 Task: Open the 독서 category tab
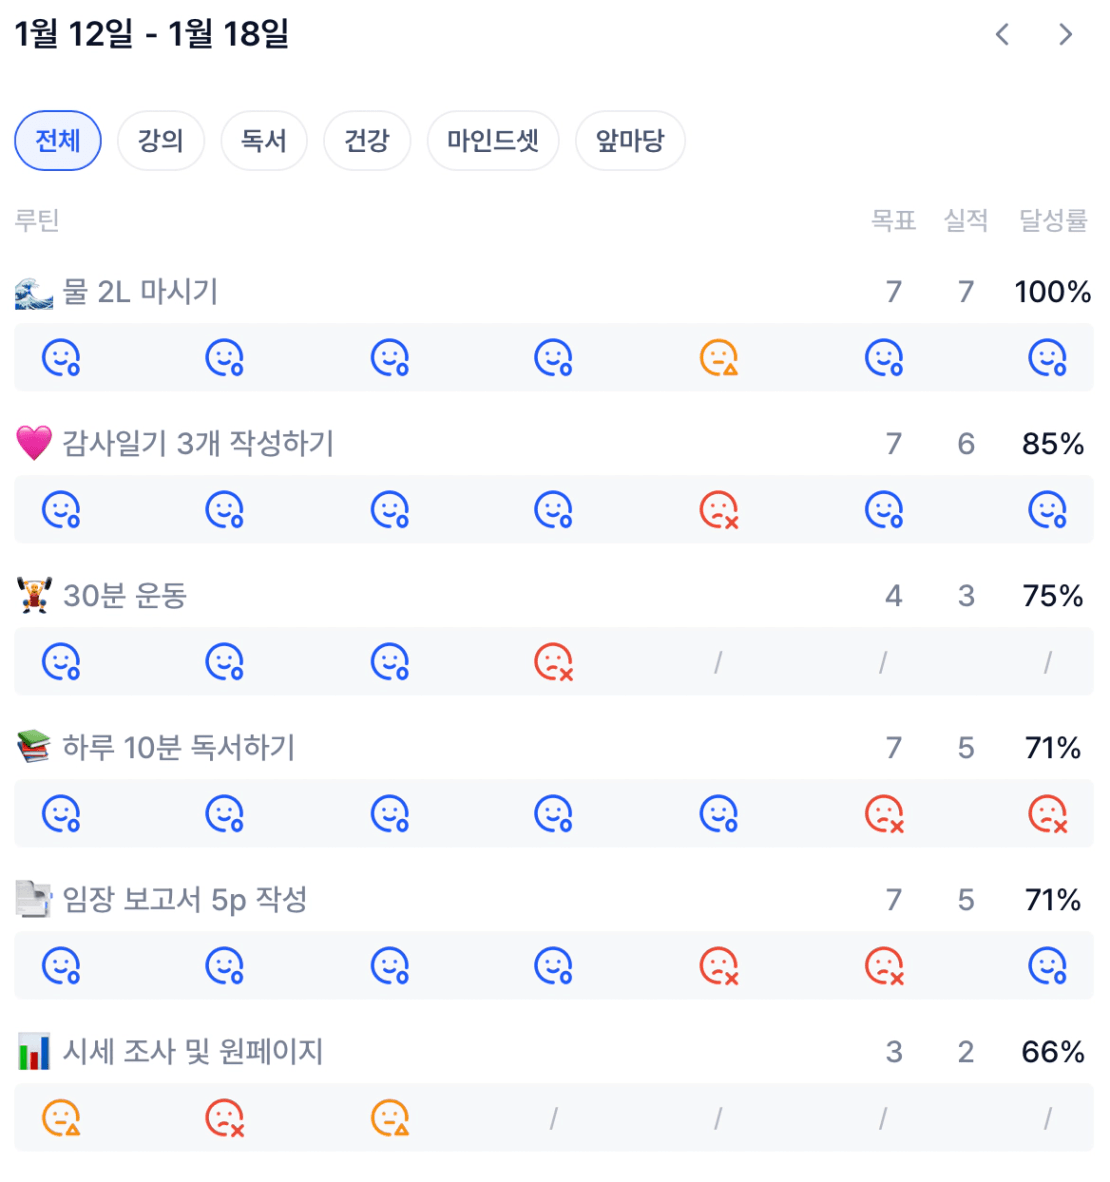[x=264, y=141]
